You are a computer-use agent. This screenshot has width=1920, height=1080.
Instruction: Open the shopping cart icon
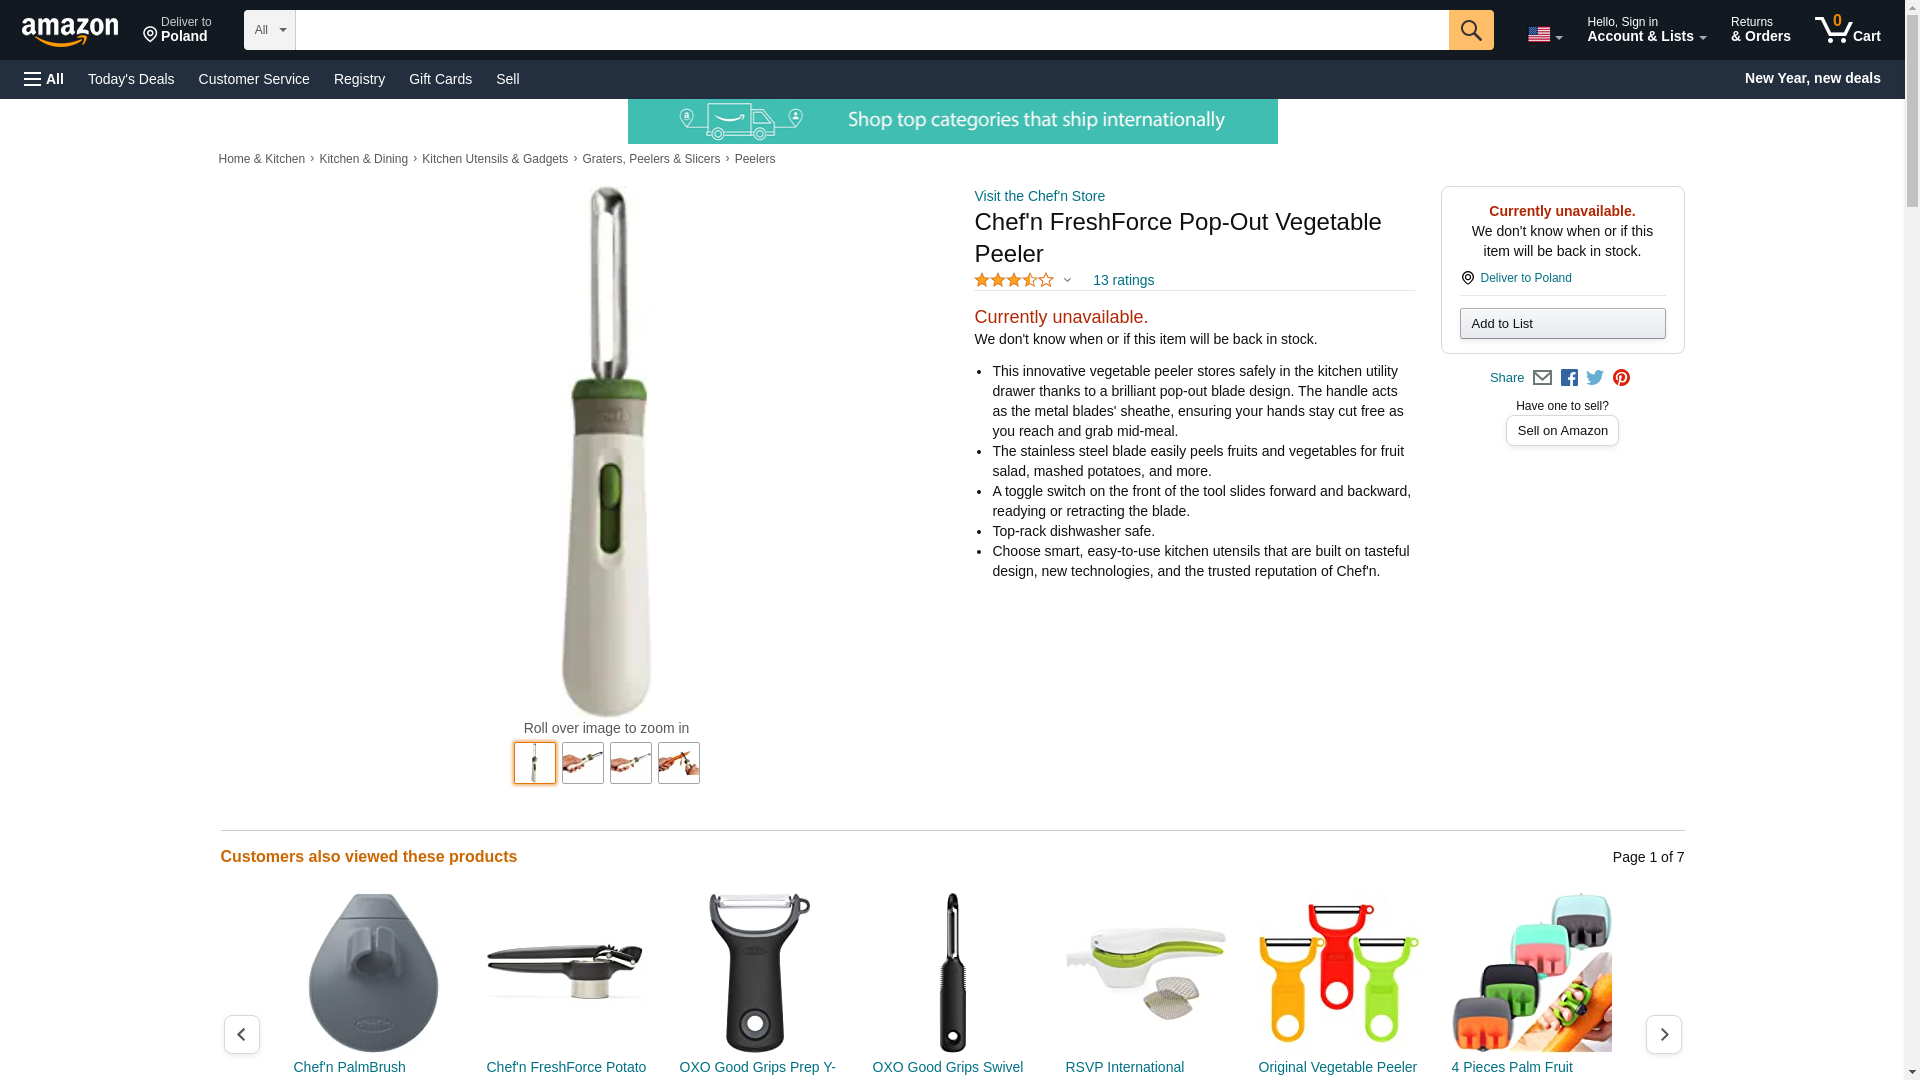[1848, 30]
